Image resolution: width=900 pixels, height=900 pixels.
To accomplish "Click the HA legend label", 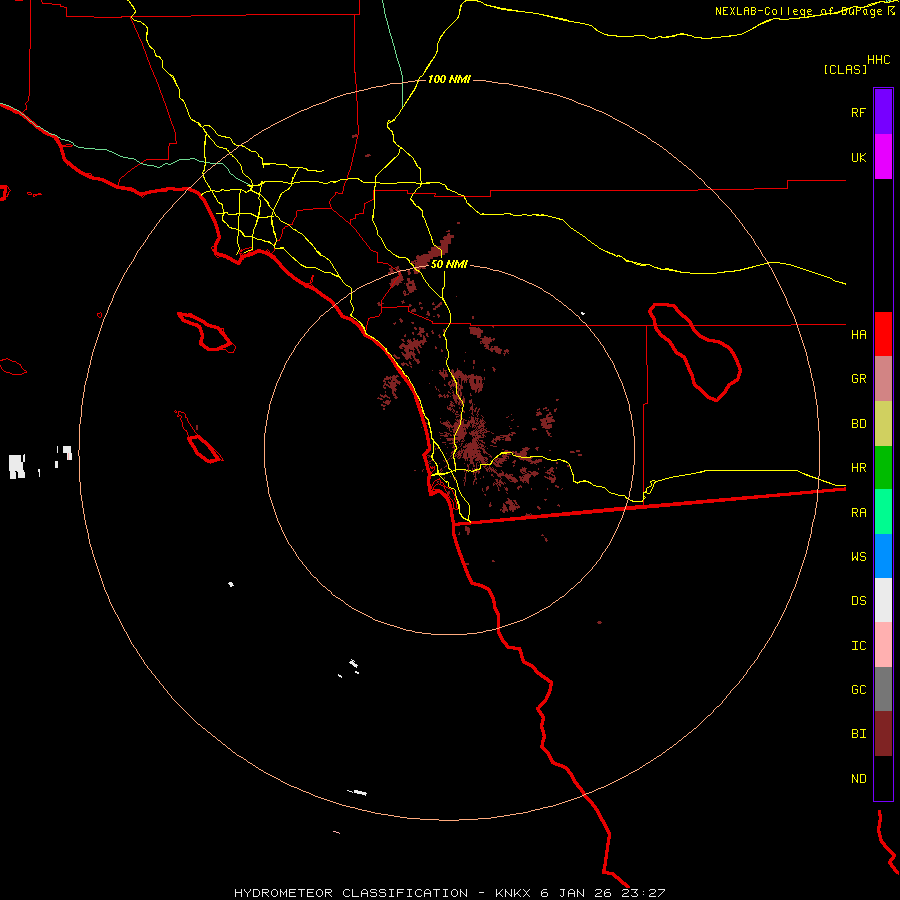I will pos(858,335).
